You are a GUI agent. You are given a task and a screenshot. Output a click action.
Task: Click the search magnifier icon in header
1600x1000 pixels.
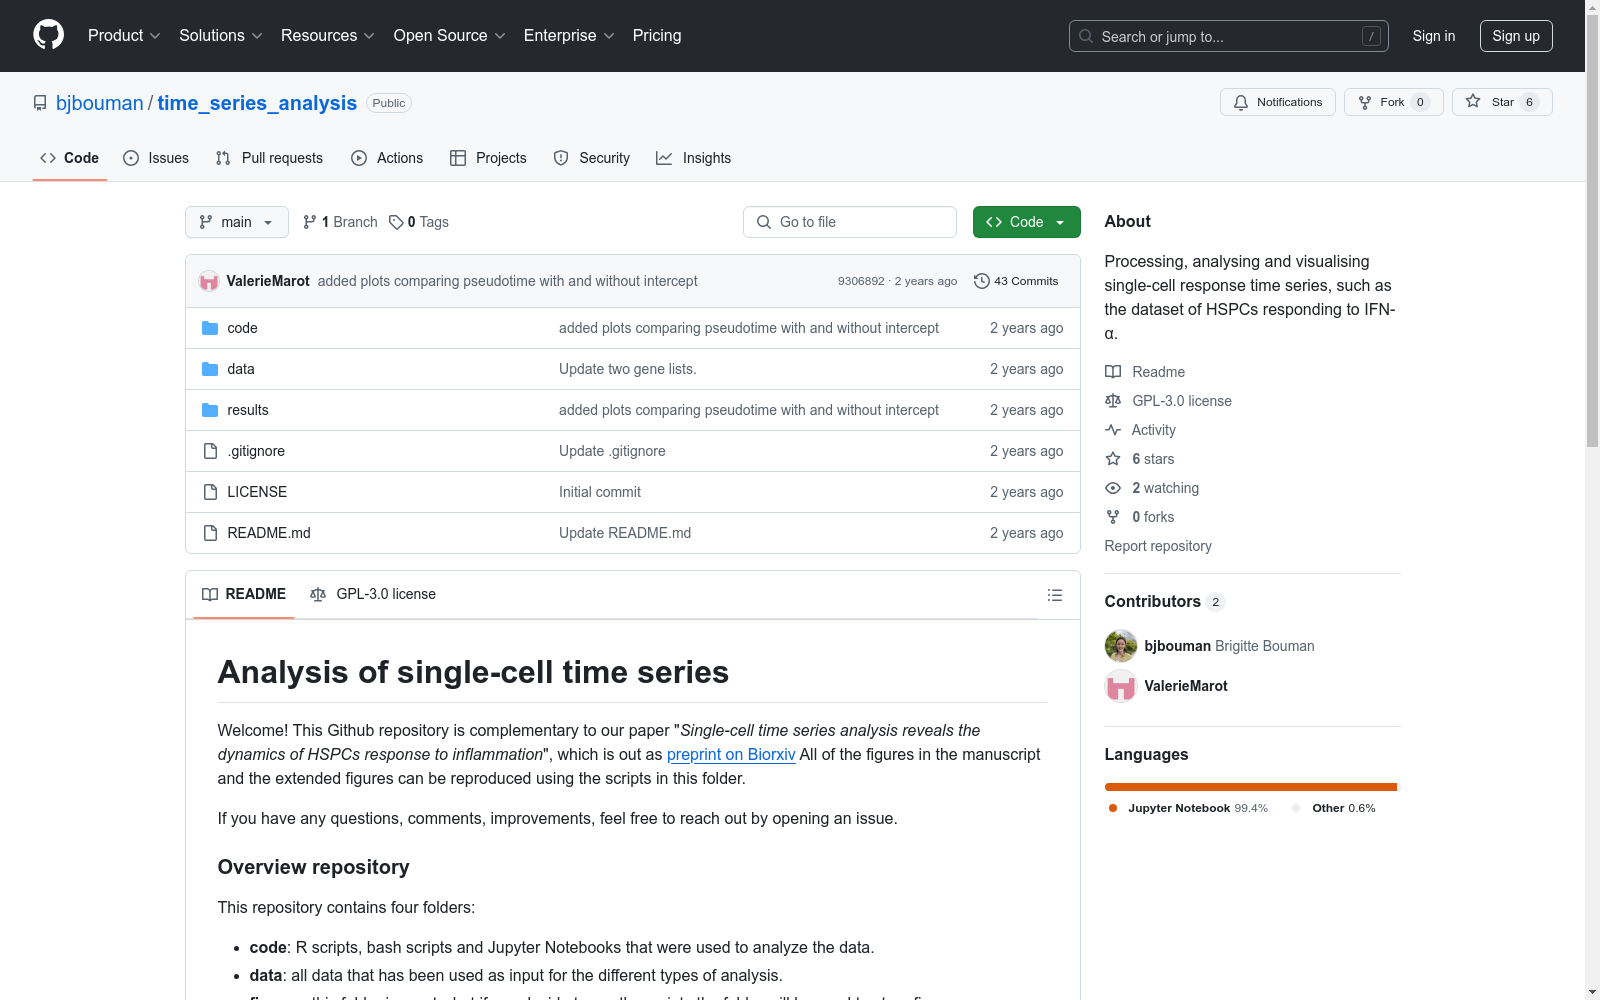(x=1086, y=36)
